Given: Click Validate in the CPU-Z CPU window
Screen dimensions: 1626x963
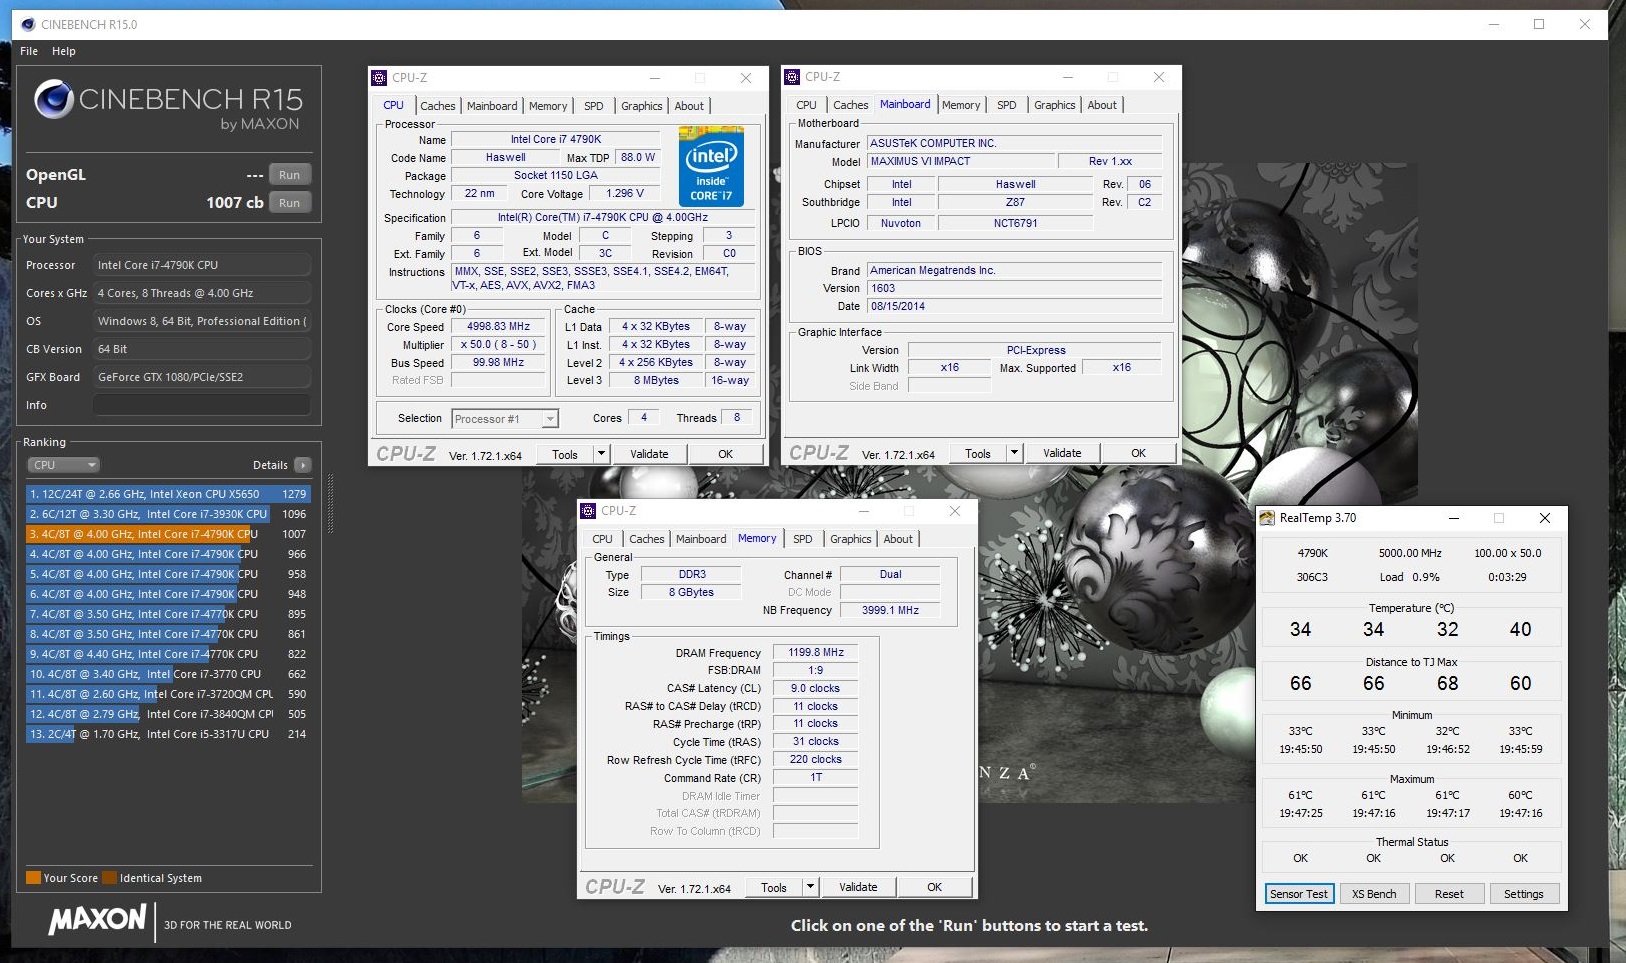Looking at the screenshot, I should pos(649,454).
